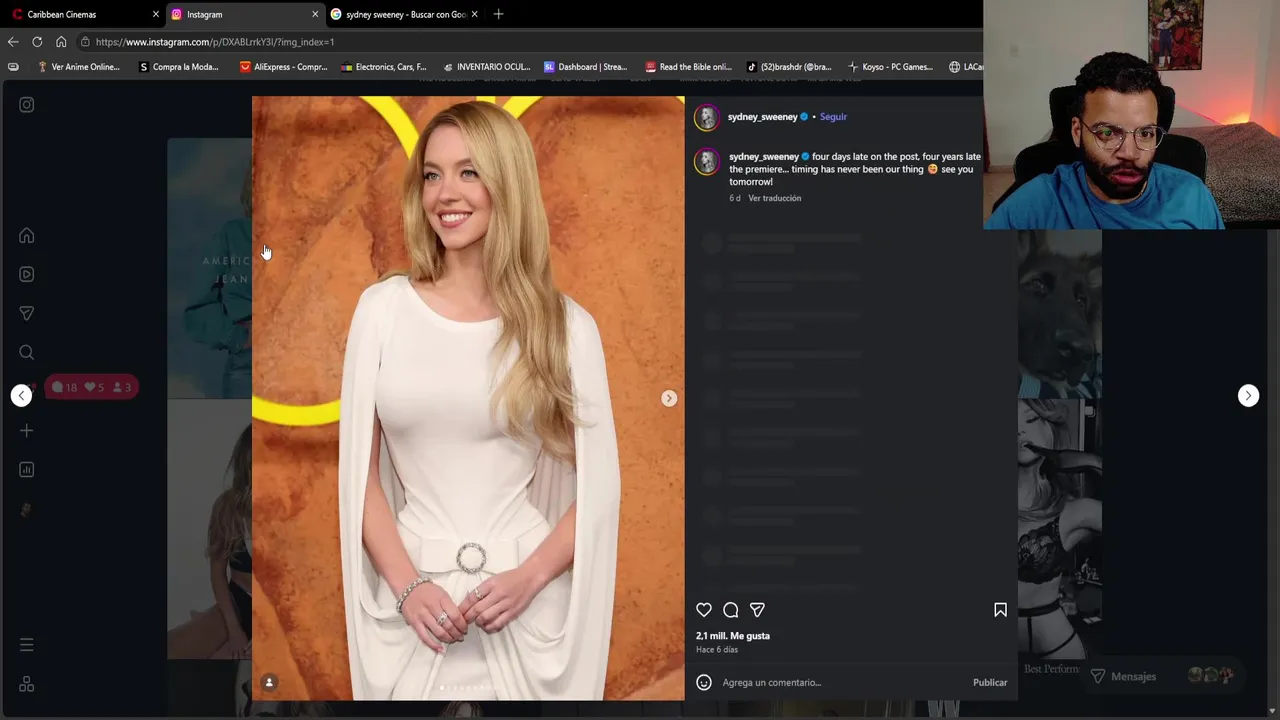Show tagged people icon on photo

pyautogui.click(x=269, y=682)
